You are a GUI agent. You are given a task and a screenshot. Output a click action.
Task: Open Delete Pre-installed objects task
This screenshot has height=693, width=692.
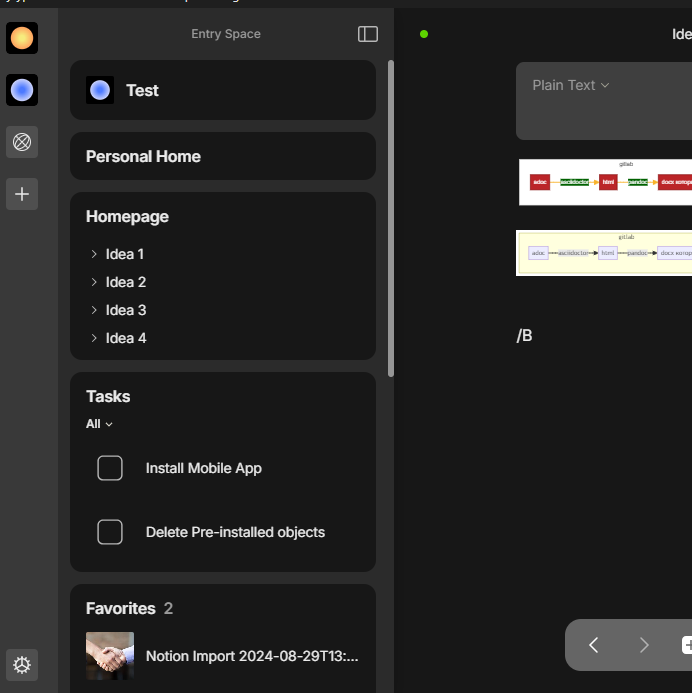(x=236, y=532)
